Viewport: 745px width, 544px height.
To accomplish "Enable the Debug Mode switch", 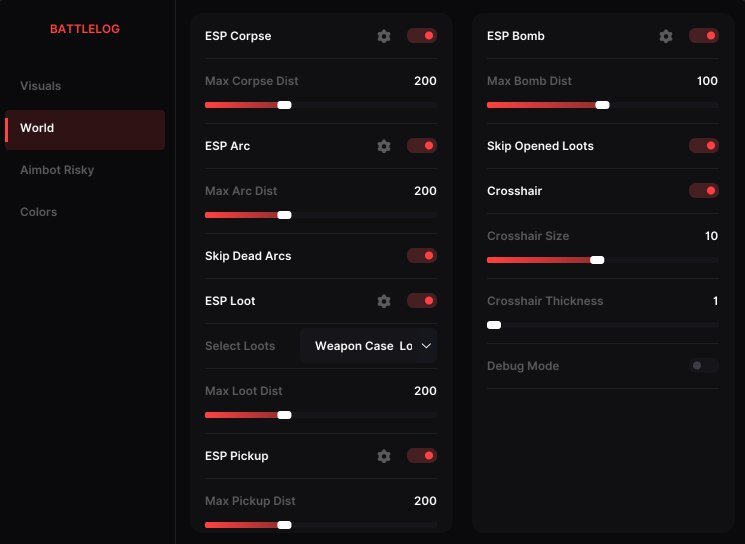I will [704, 366].
